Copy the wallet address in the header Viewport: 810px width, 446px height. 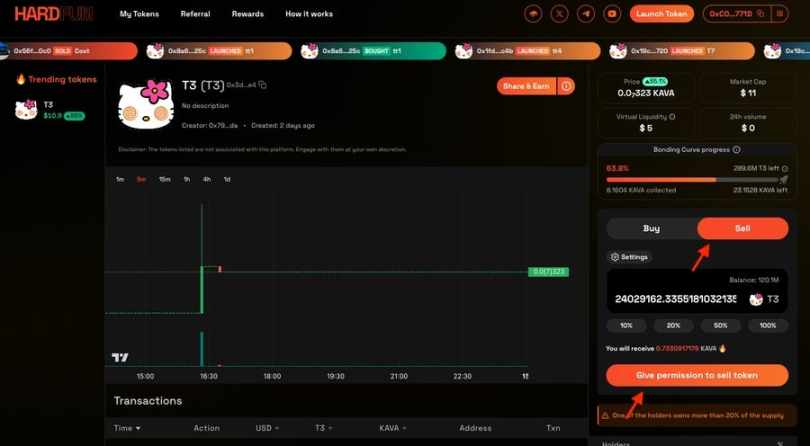(760, 14)
